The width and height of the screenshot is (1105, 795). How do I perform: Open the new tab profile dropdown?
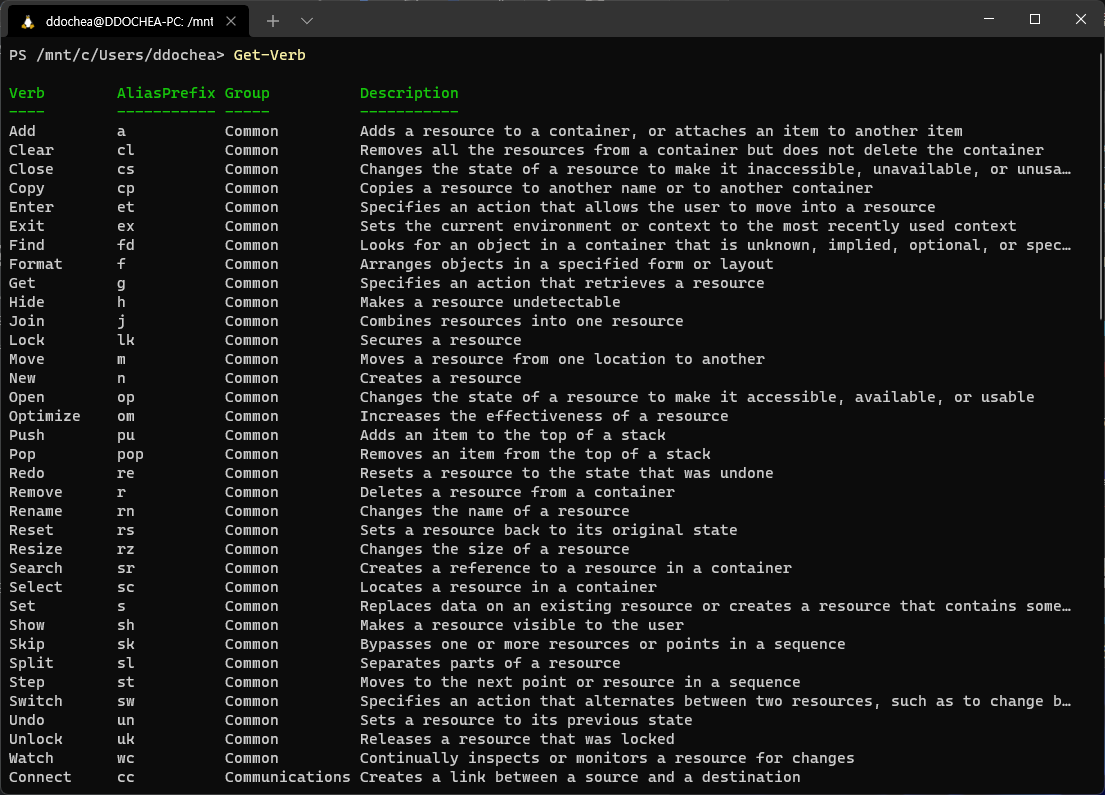click(x=307, y=21)
